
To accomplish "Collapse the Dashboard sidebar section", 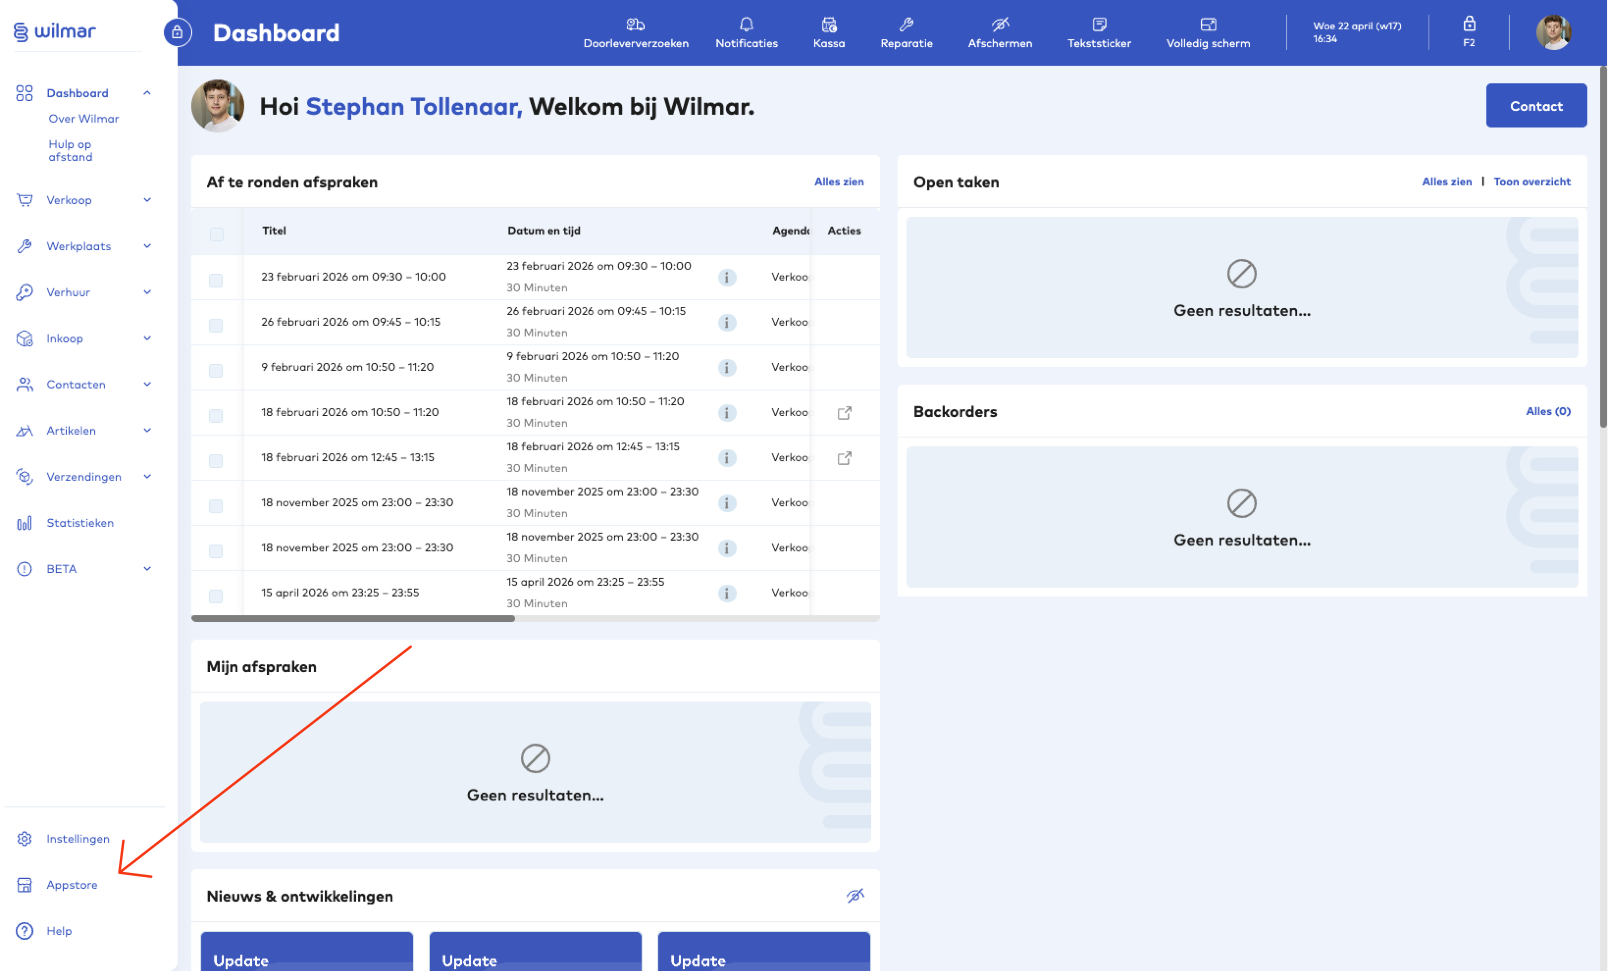I will tap(147, 93).
